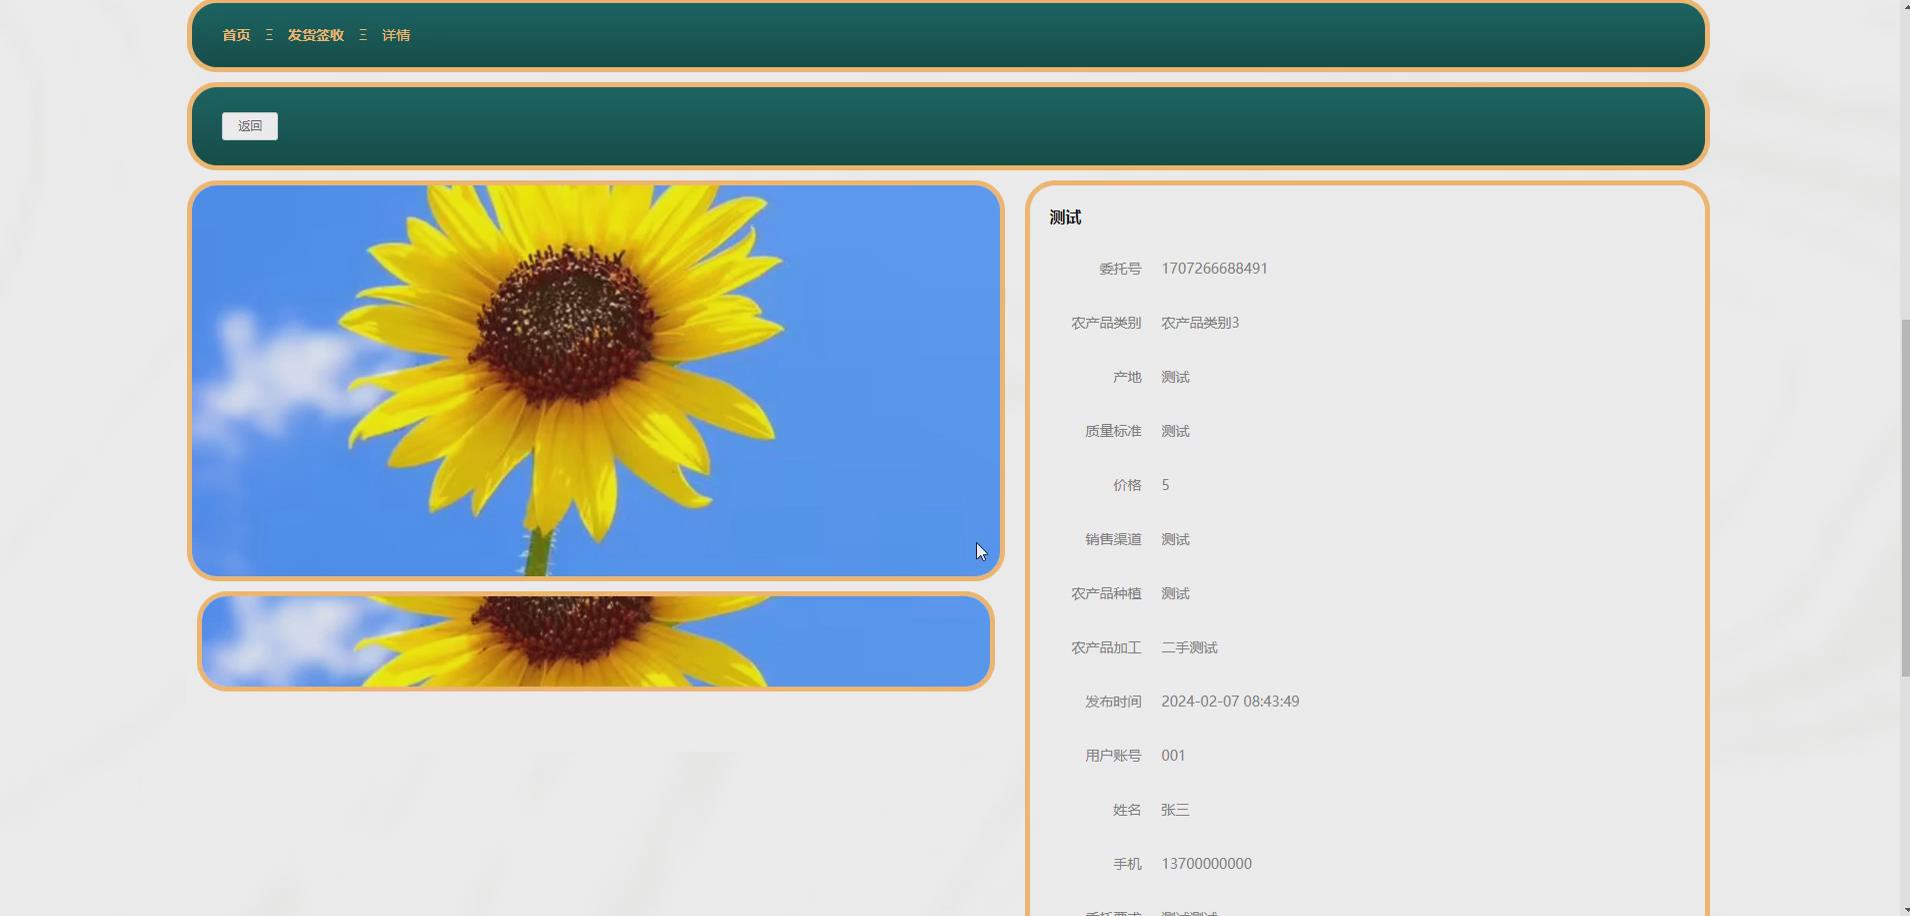Click the bold 测试 title heading
The image size is (1910, 916).
pyautogui.click(x=1065, y=217)
